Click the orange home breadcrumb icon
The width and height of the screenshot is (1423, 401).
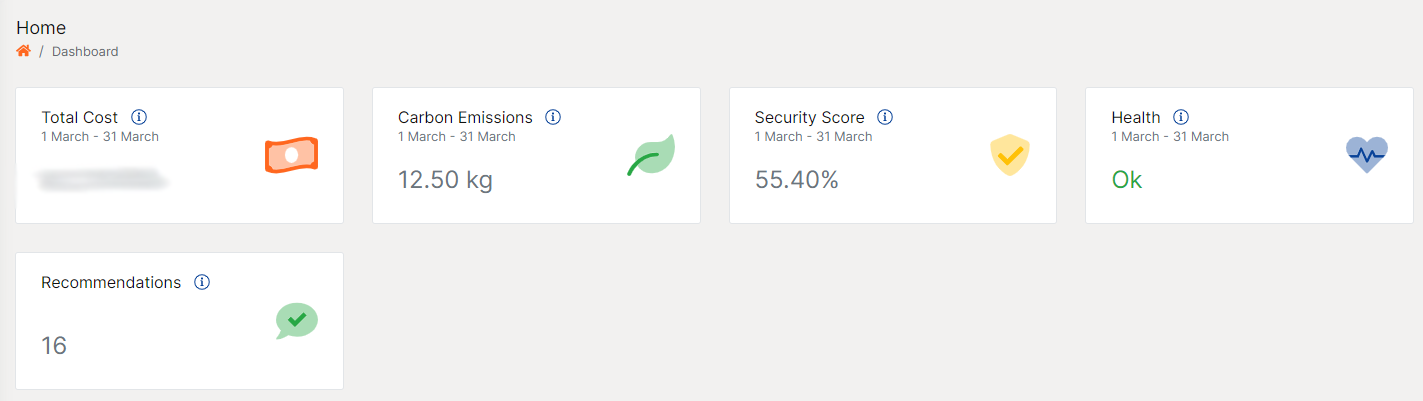[x=24, y=51]
